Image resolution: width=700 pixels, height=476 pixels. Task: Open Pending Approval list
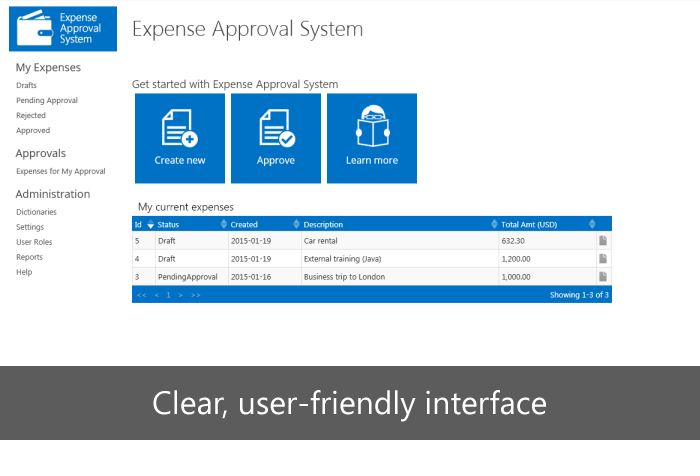47,100
